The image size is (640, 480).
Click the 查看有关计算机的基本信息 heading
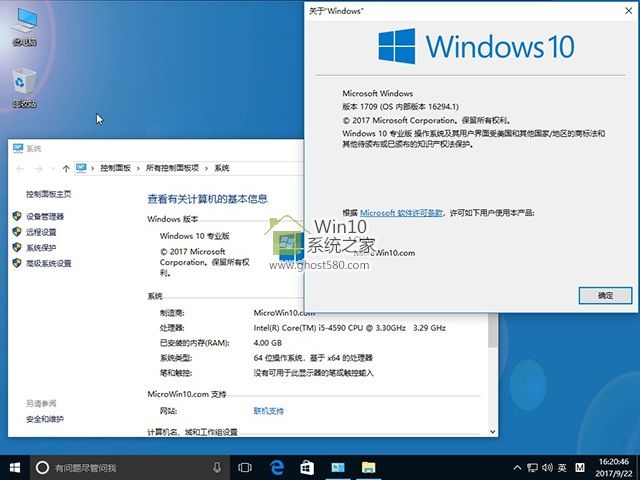(x=207, y=199)
